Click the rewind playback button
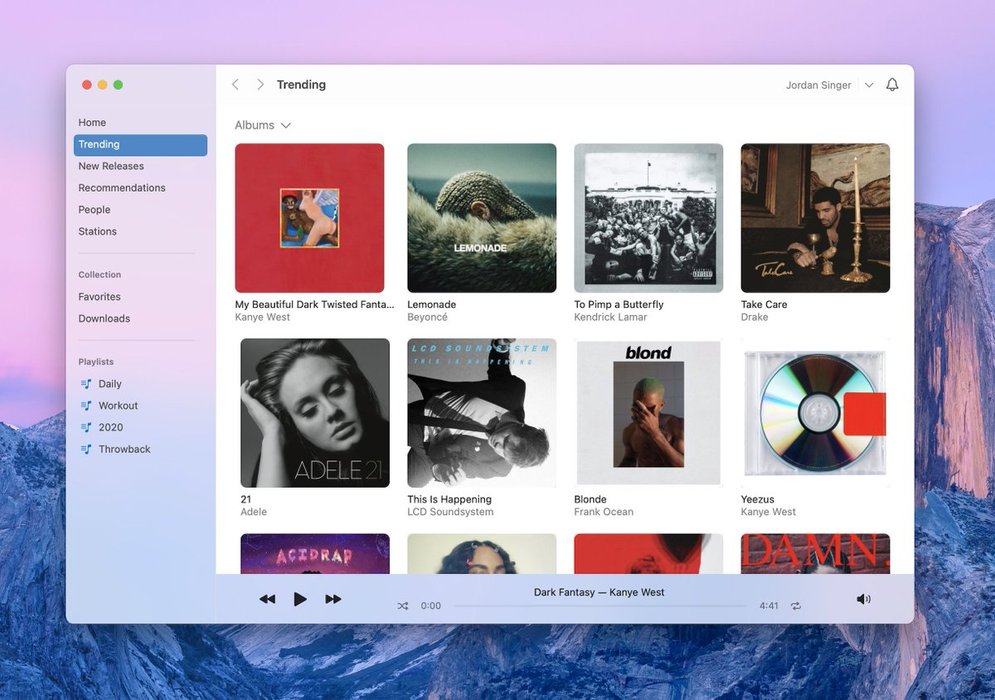This screenshot has width=995, height=700. [268, 598]
